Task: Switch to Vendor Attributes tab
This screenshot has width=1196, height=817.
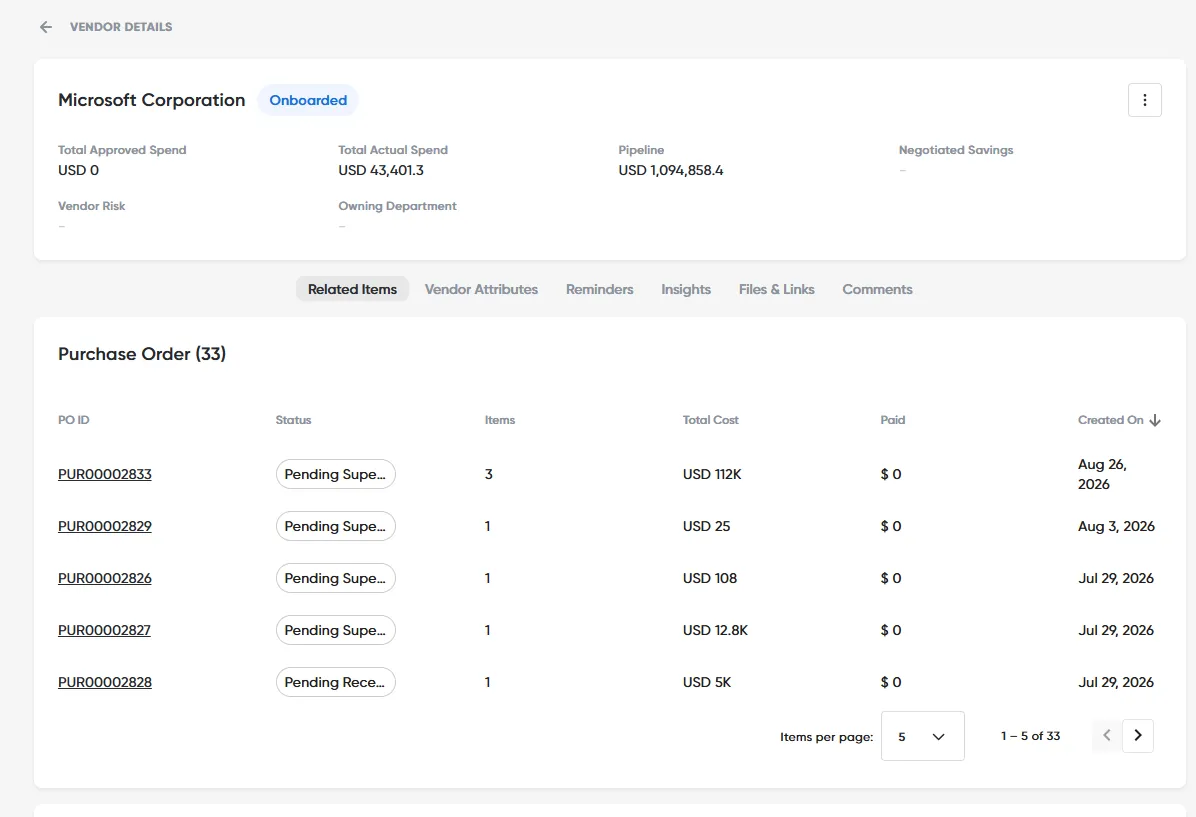Action: coord(481,289)
